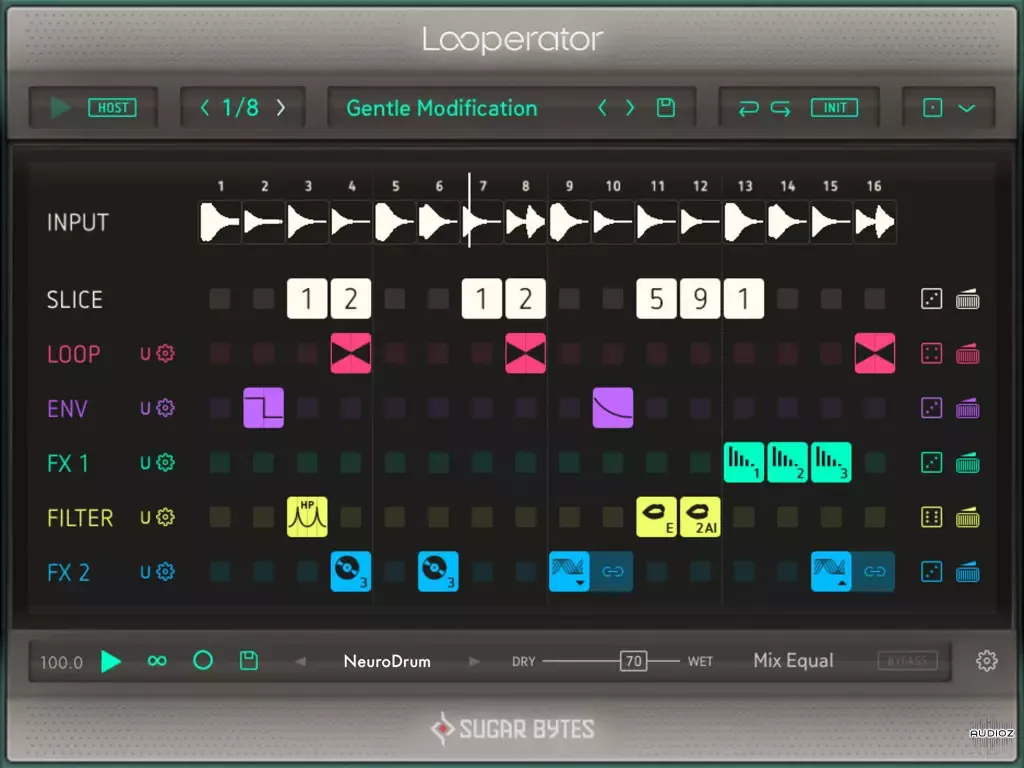The image size is (1024, 768).
Task: Select the 2AI vowel filter on step 12
Action: pyautogui.click(x=700, y=517)
